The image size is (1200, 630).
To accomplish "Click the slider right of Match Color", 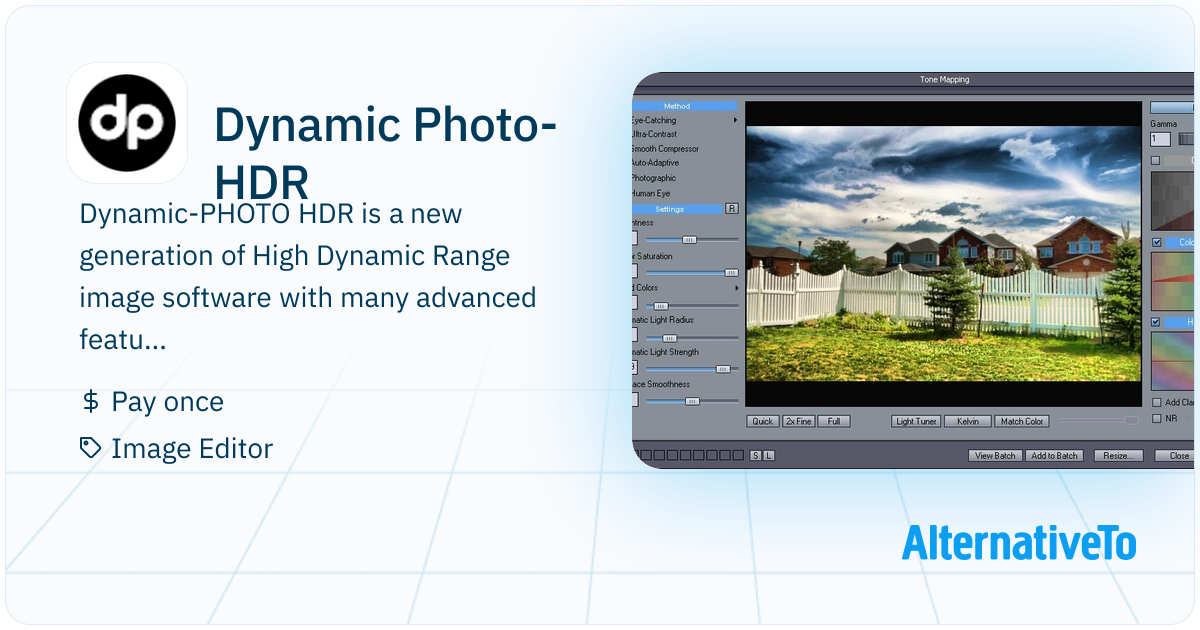I will pyautogui.click(x=1098, y=421).
